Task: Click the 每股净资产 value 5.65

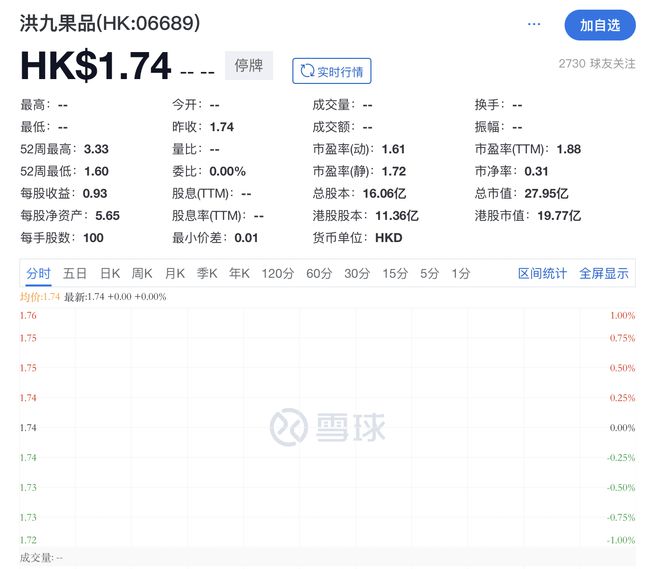Action: (107, 215)
